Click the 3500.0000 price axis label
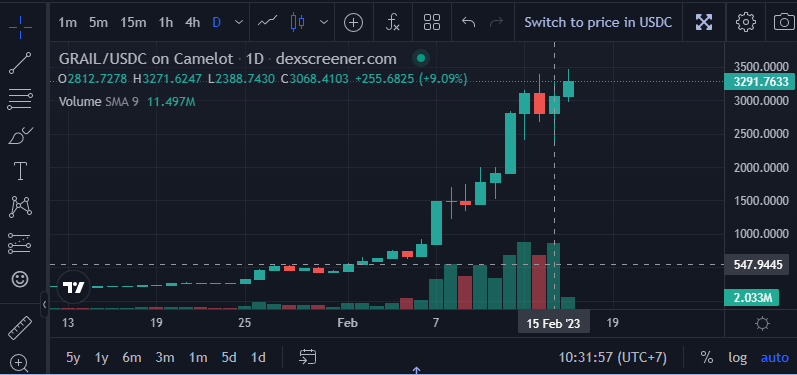The height and width of the screenshot is (375, 797). [760, 67]
